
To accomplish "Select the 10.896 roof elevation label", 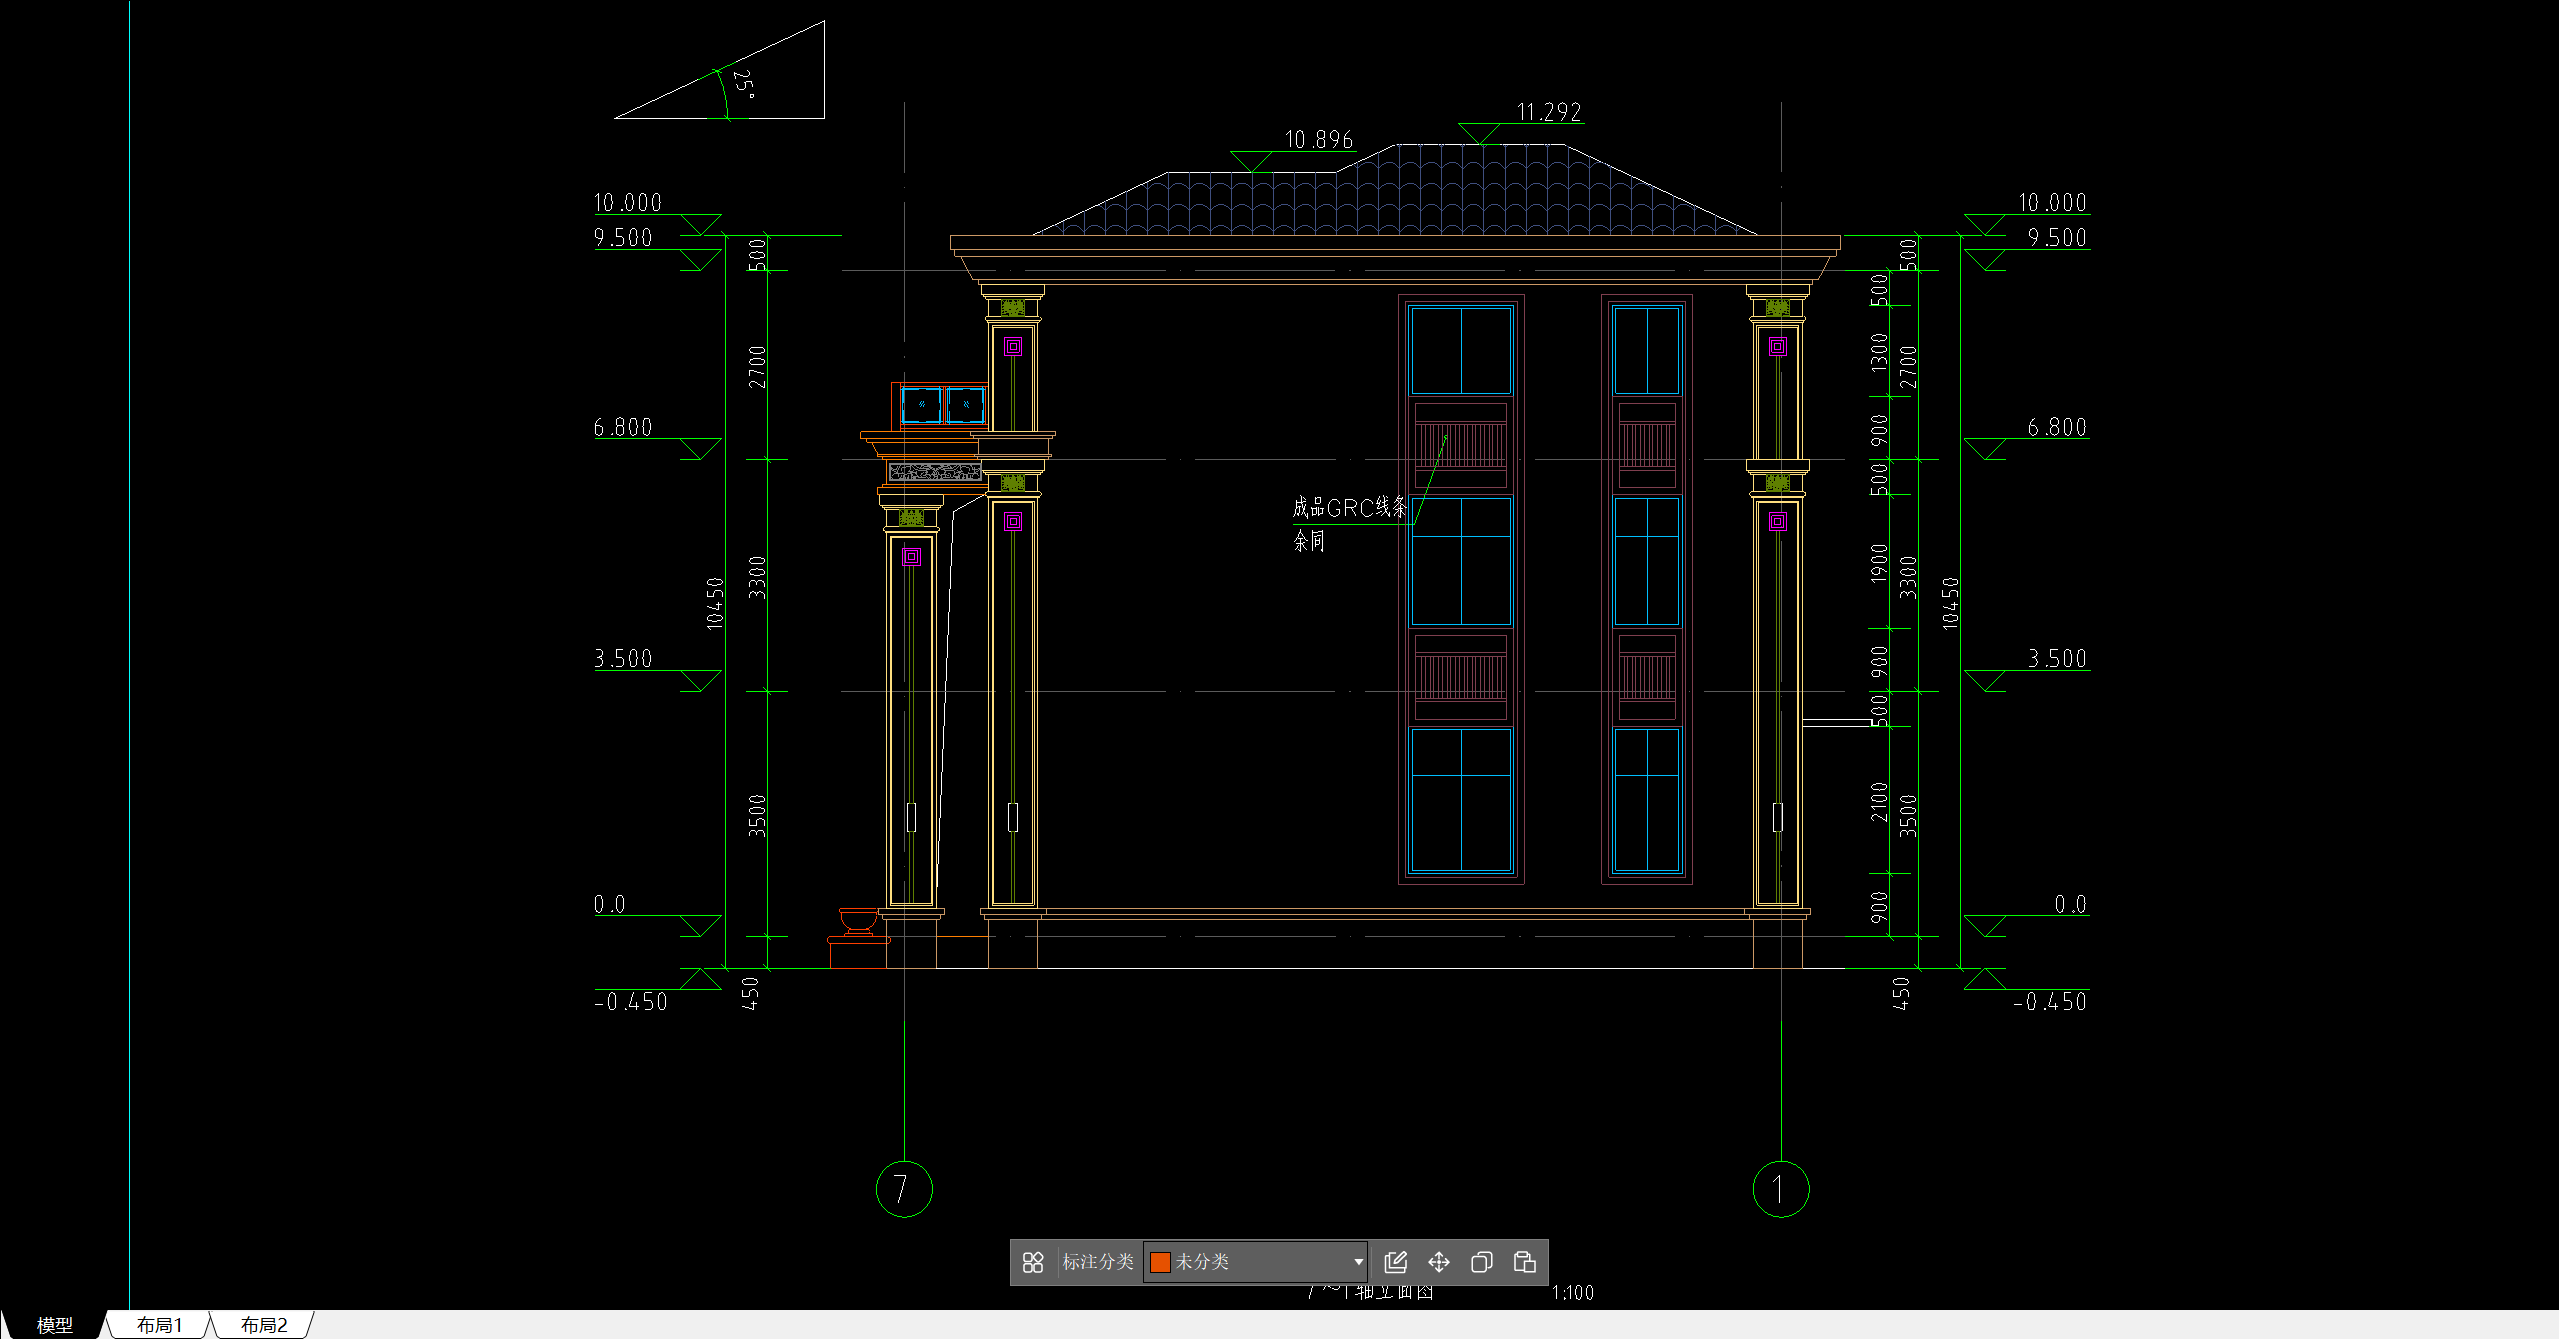I will (x=1318, y=140).
